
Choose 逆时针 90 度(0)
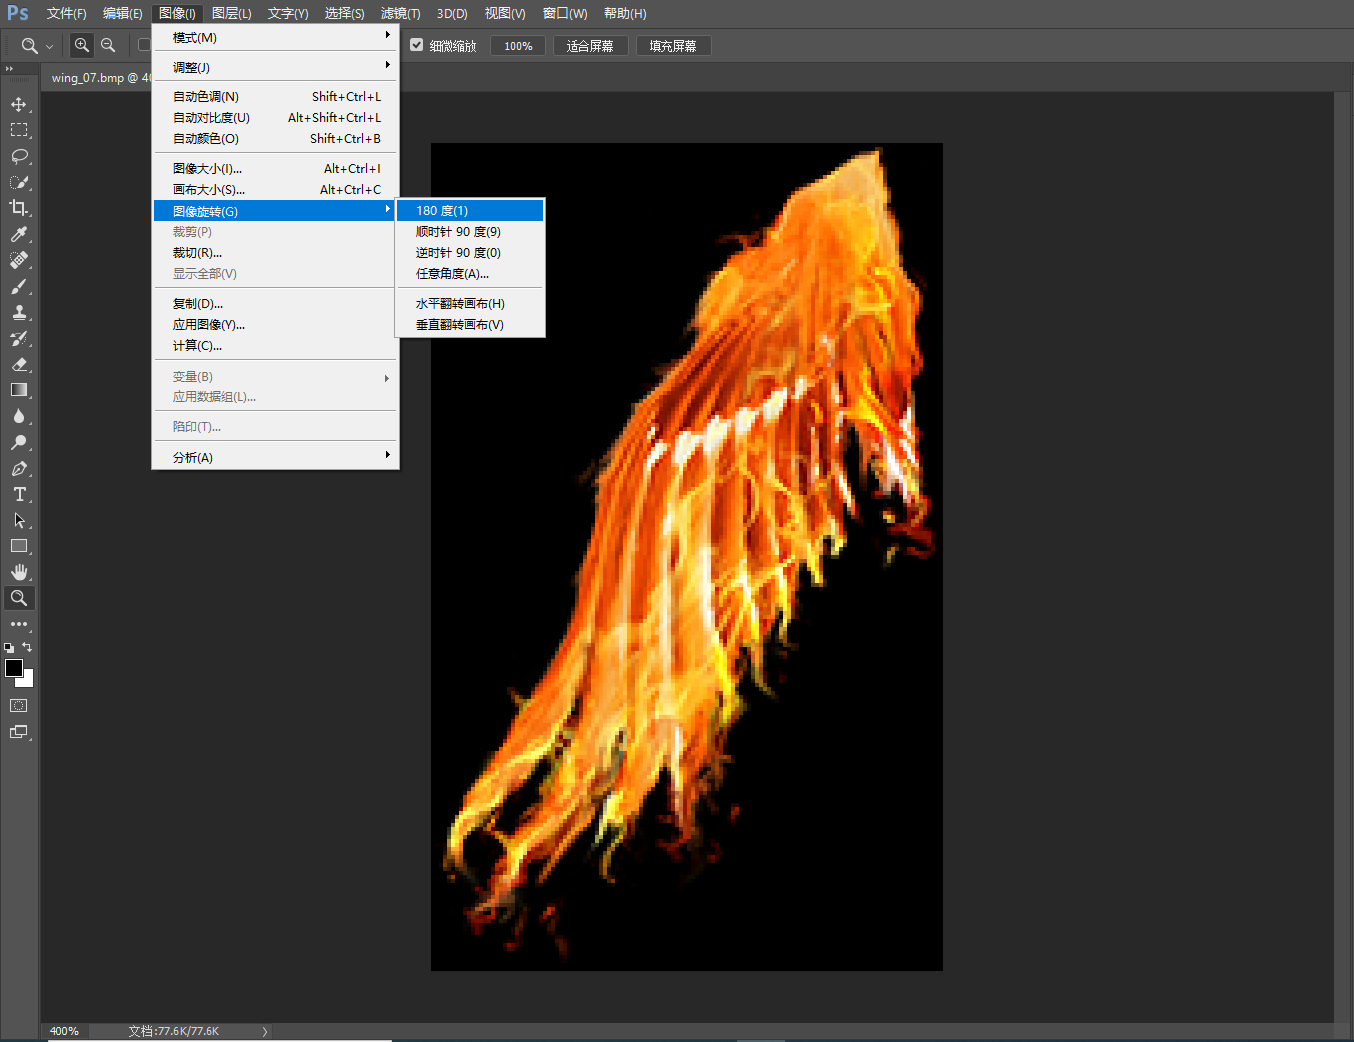[x=470, y=252]
